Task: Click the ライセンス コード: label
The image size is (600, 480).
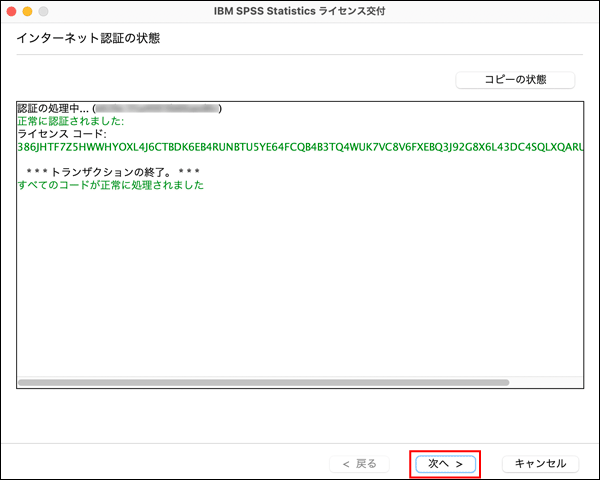Action: pyautogui.click(x=62, y=134)
